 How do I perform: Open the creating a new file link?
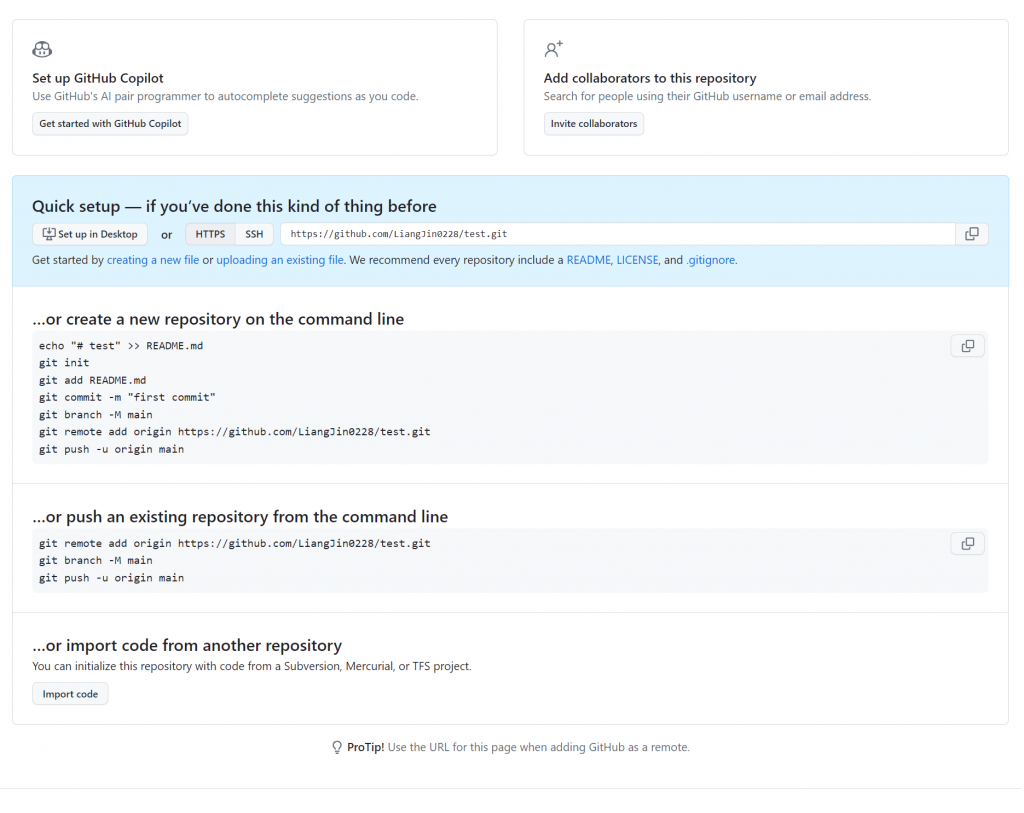pos(153,260)
